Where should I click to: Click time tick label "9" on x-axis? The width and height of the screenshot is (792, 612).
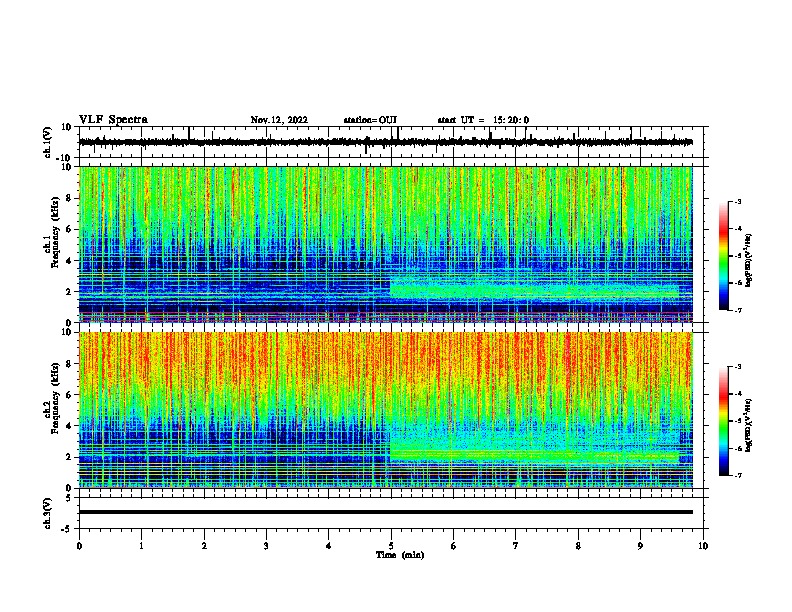pyautogui.click(x=640, y=546)
